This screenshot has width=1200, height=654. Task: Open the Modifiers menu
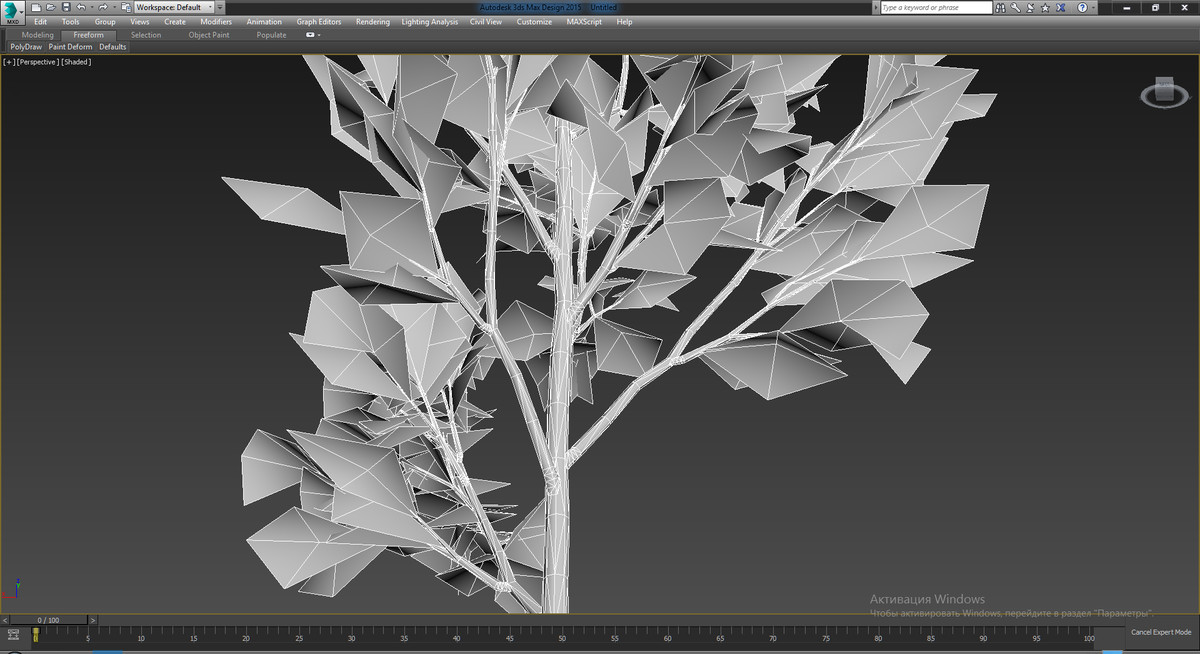[216, 21]
